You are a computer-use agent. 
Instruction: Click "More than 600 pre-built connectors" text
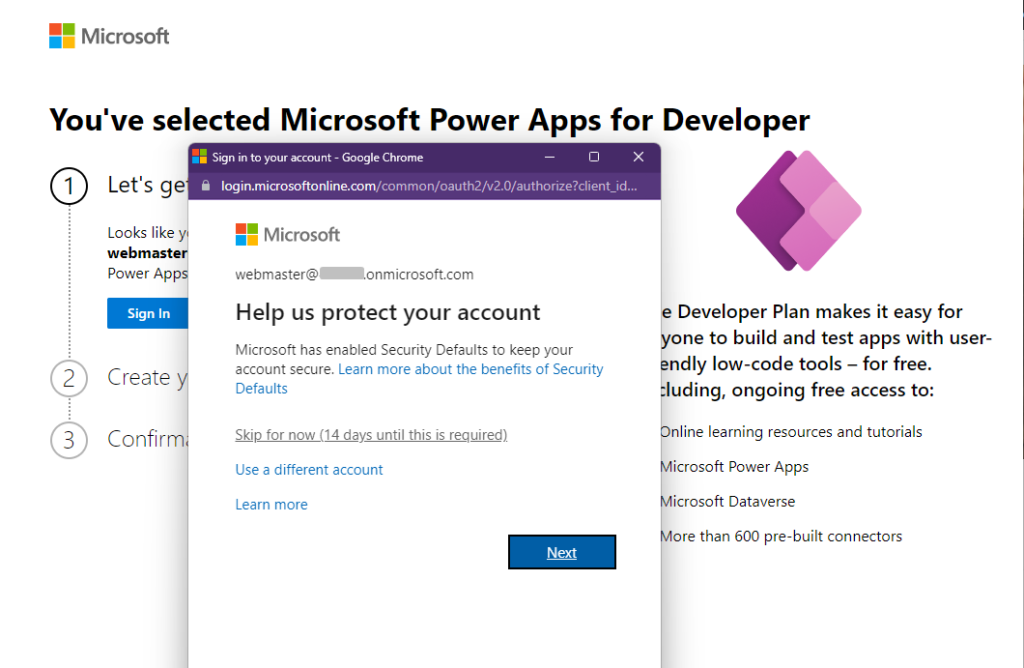tap(781, 536)
